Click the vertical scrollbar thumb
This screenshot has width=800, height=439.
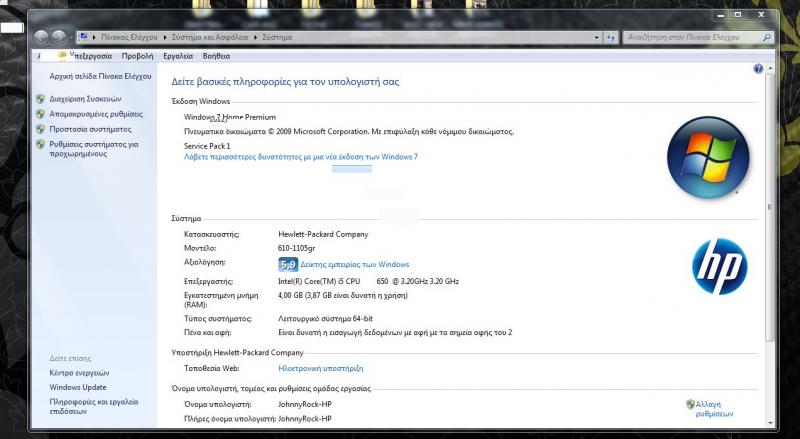(769, 207)
